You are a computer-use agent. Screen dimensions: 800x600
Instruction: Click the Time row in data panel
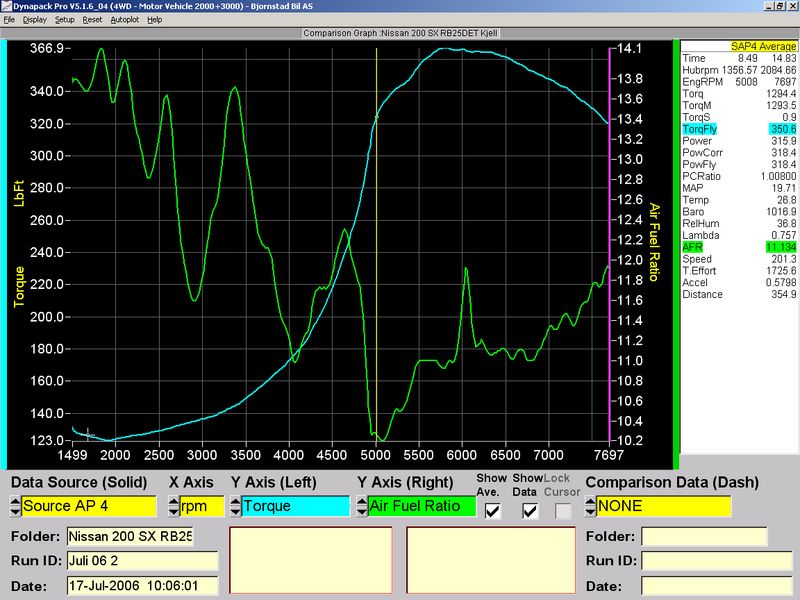tap(739, 59)
